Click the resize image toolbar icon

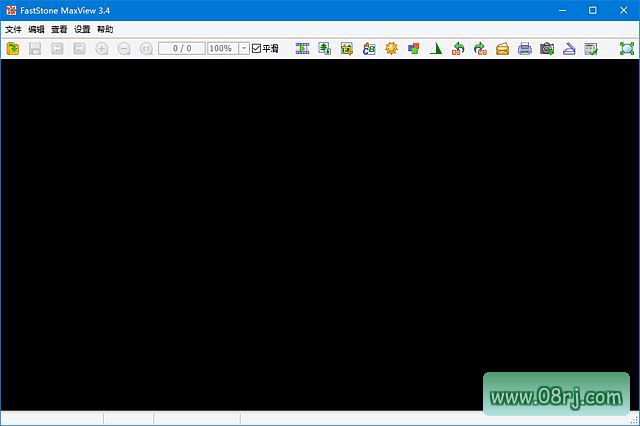325,48
